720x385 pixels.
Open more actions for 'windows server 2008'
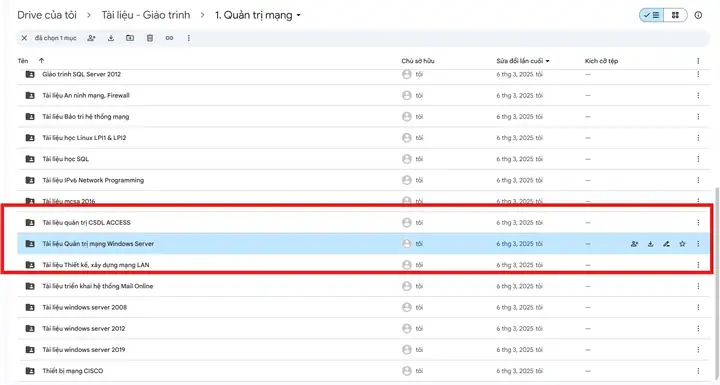[x=698, y=307]
